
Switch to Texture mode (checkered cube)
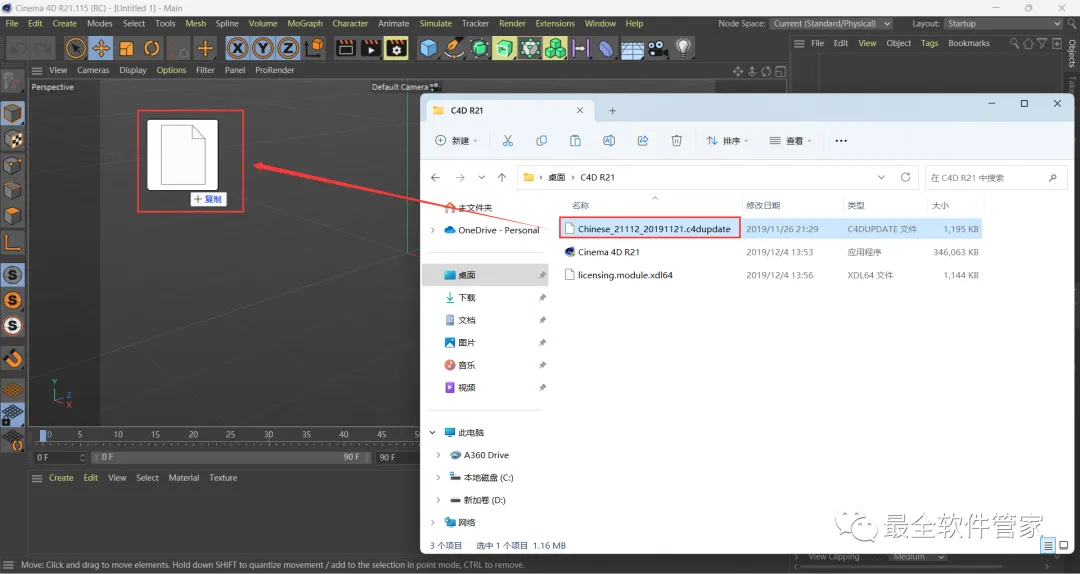pyautogui.click(x=12, y=139)
